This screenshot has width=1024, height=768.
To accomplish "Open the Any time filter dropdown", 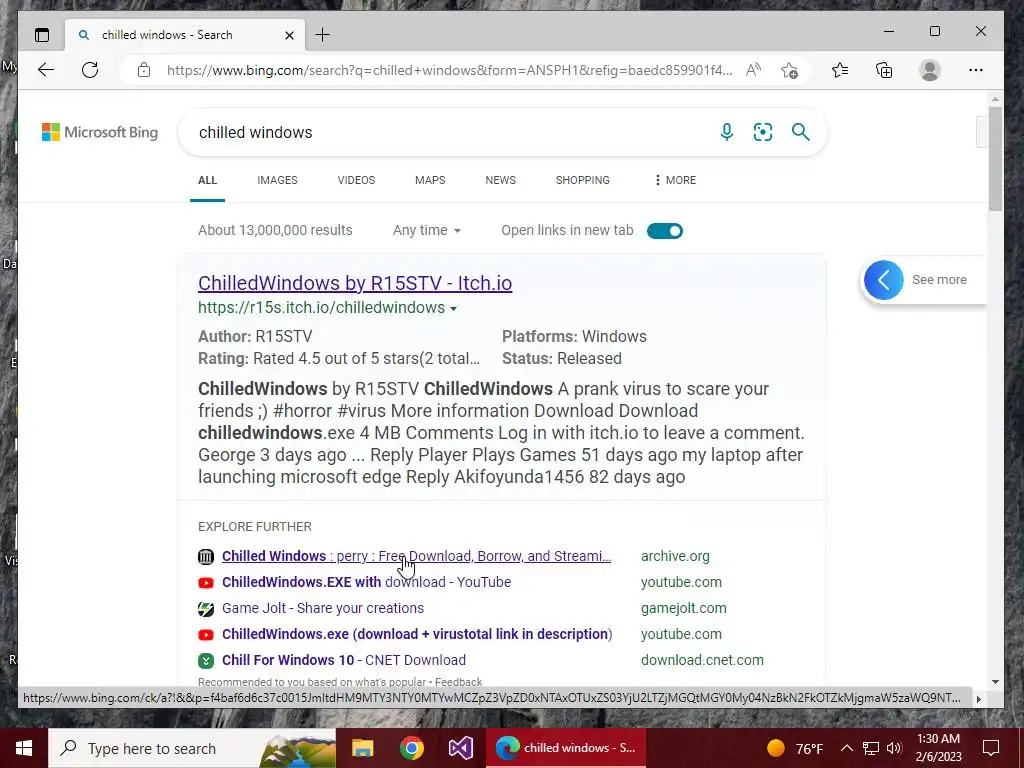I will (x=426, y=231).
